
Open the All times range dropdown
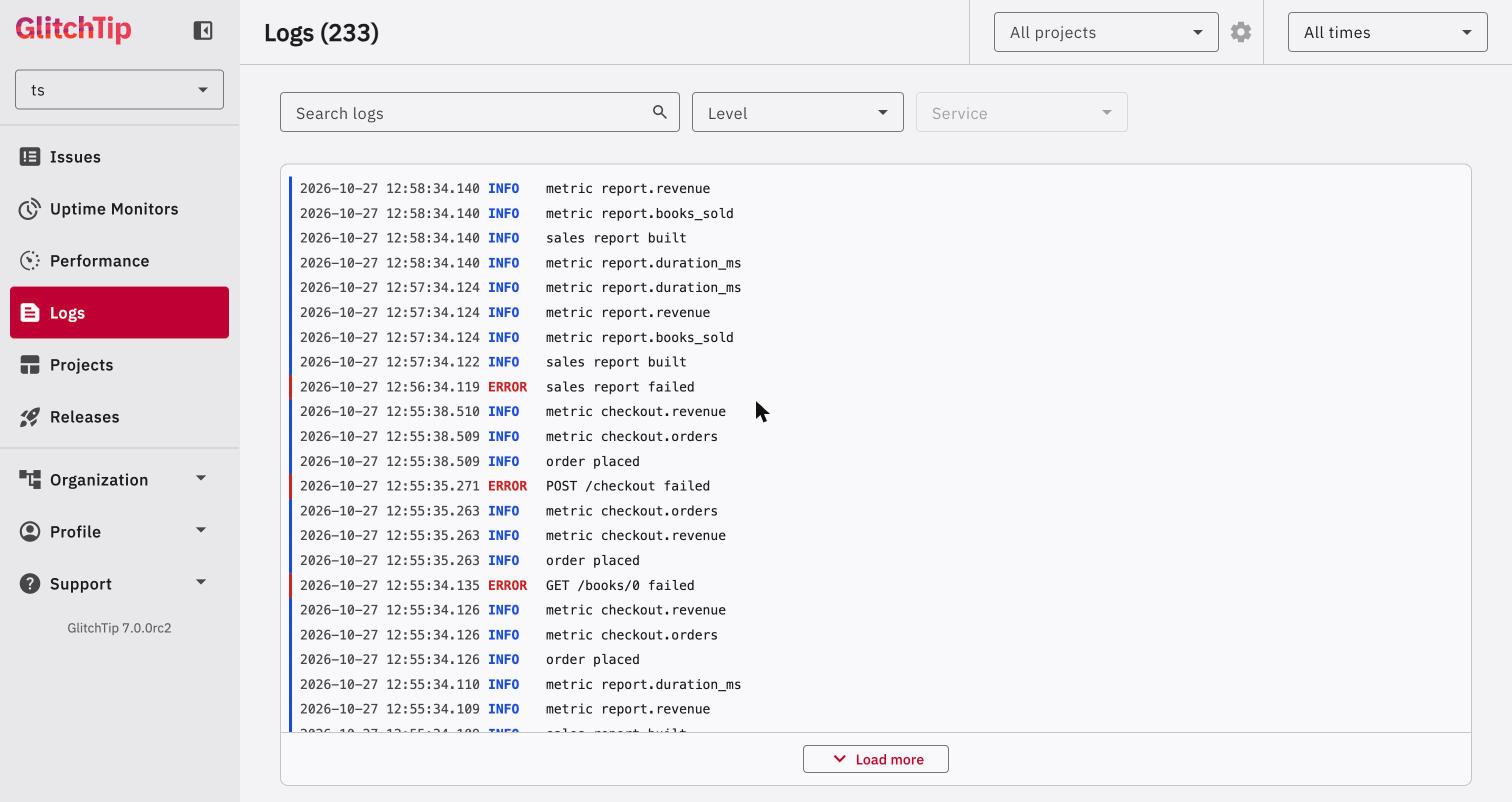pos(1387,32)
